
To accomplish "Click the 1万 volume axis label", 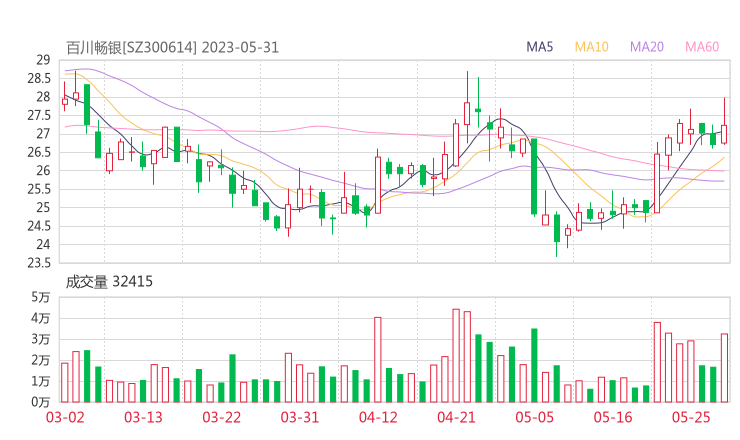I will [x=41, y=381].
